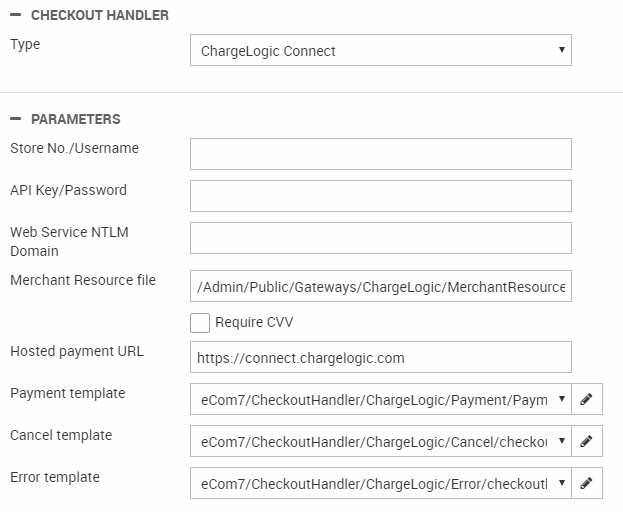Viewport: 623px width, 512px height.
Task: Click the API Key/Password field
Action: [x=380, y=196]
